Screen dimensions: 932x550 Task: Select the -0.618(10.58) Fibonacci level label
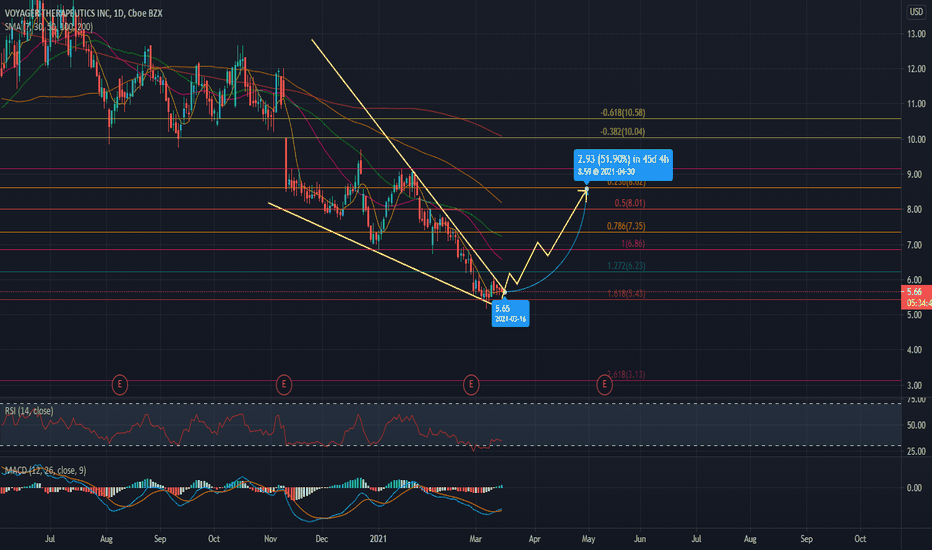coord(622,112)
